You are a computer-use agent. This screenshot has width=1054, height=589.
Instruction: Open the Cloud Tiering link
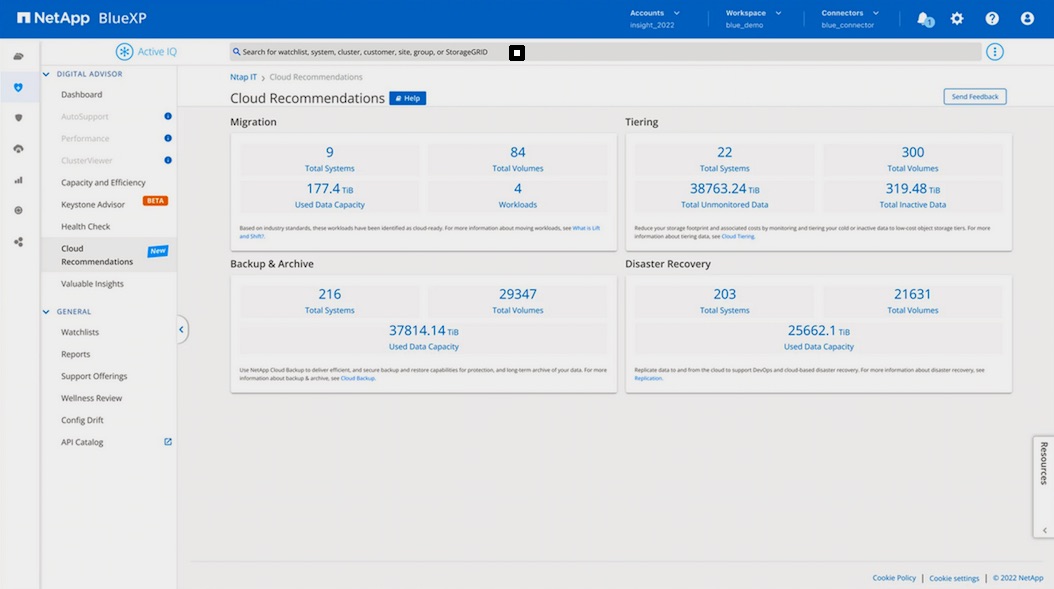click(x=737, y=237)
